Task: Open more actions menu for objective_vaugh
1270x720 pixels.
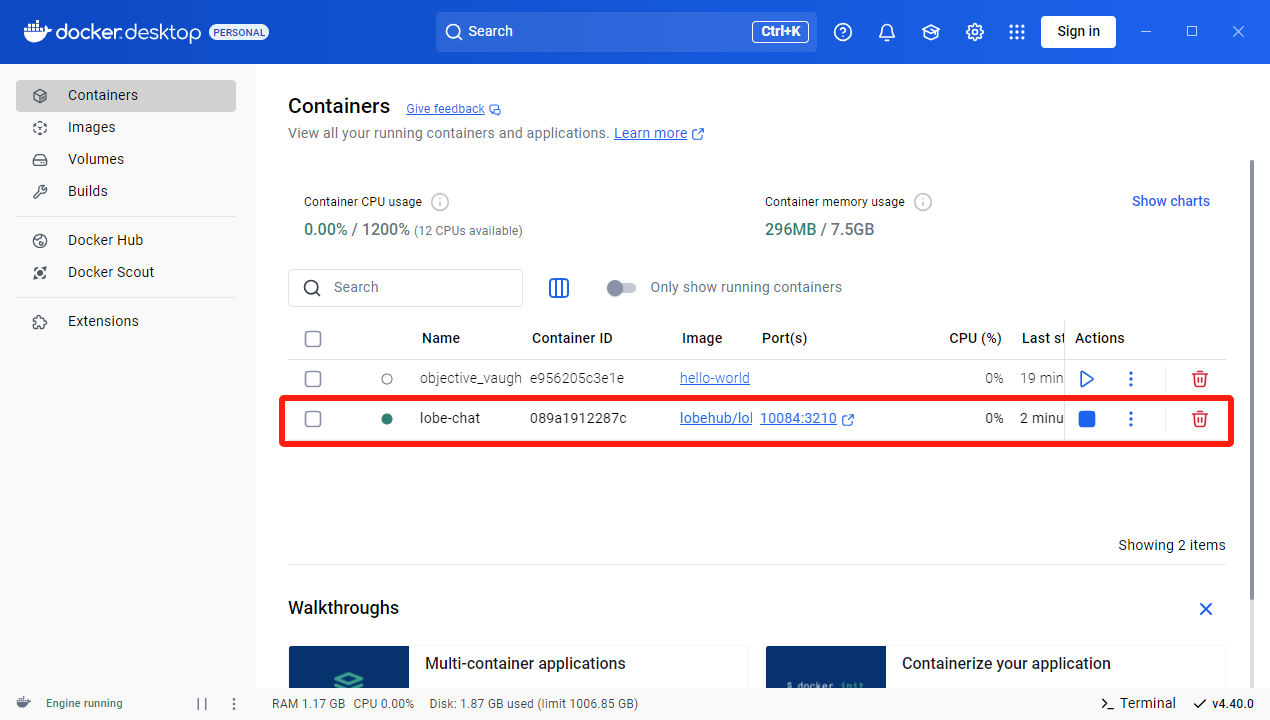Action: click(1131, 379)
